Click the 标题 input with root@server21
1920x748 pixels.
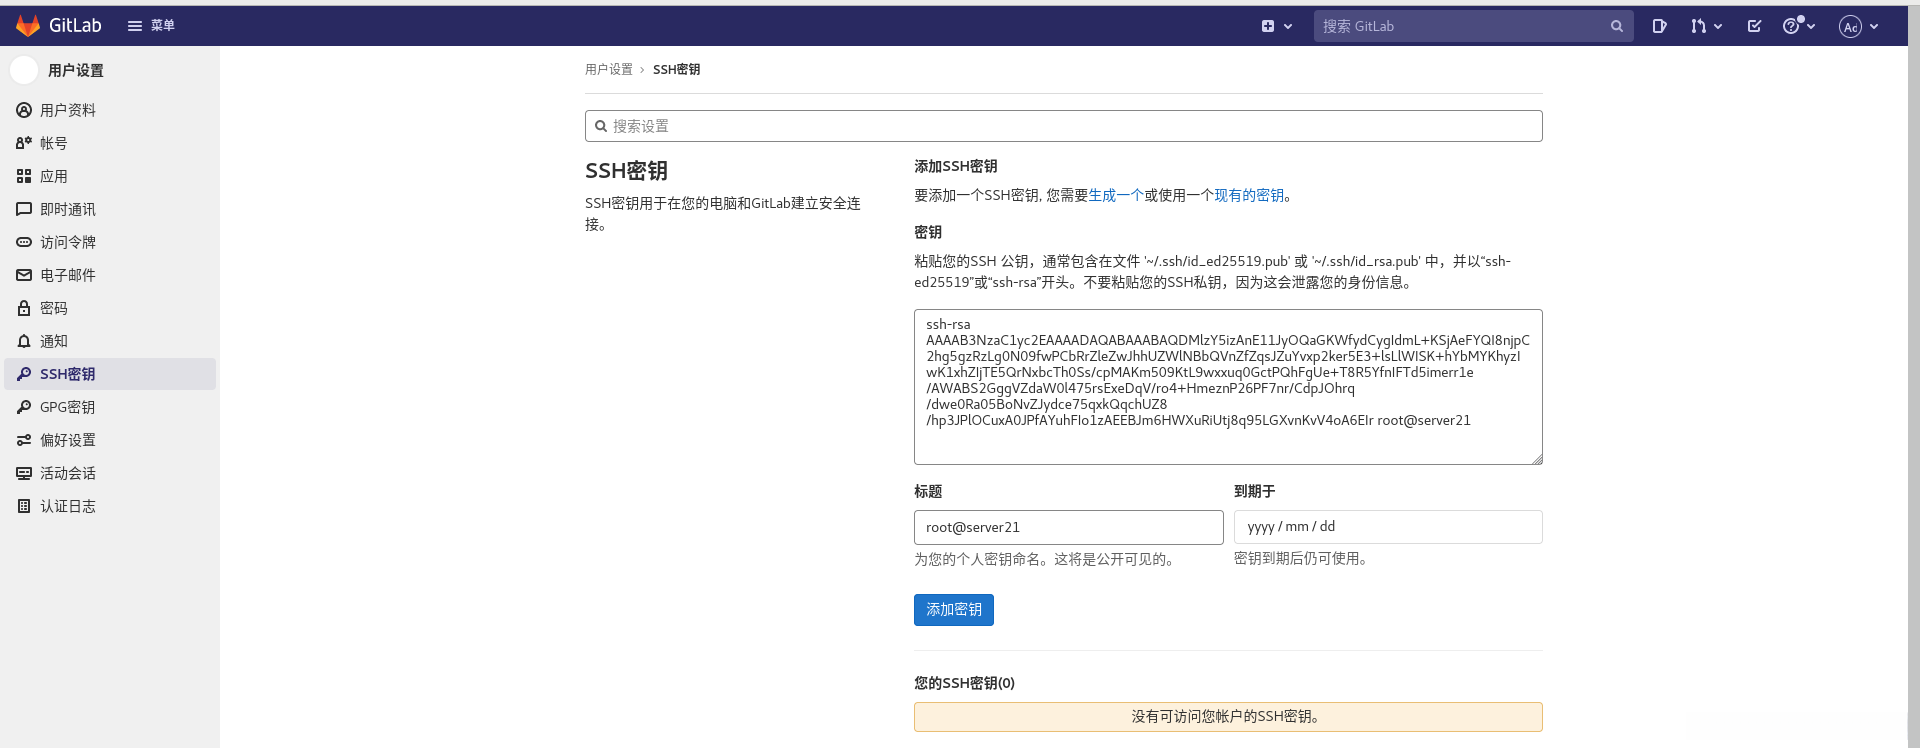(x=1068, y=527)
